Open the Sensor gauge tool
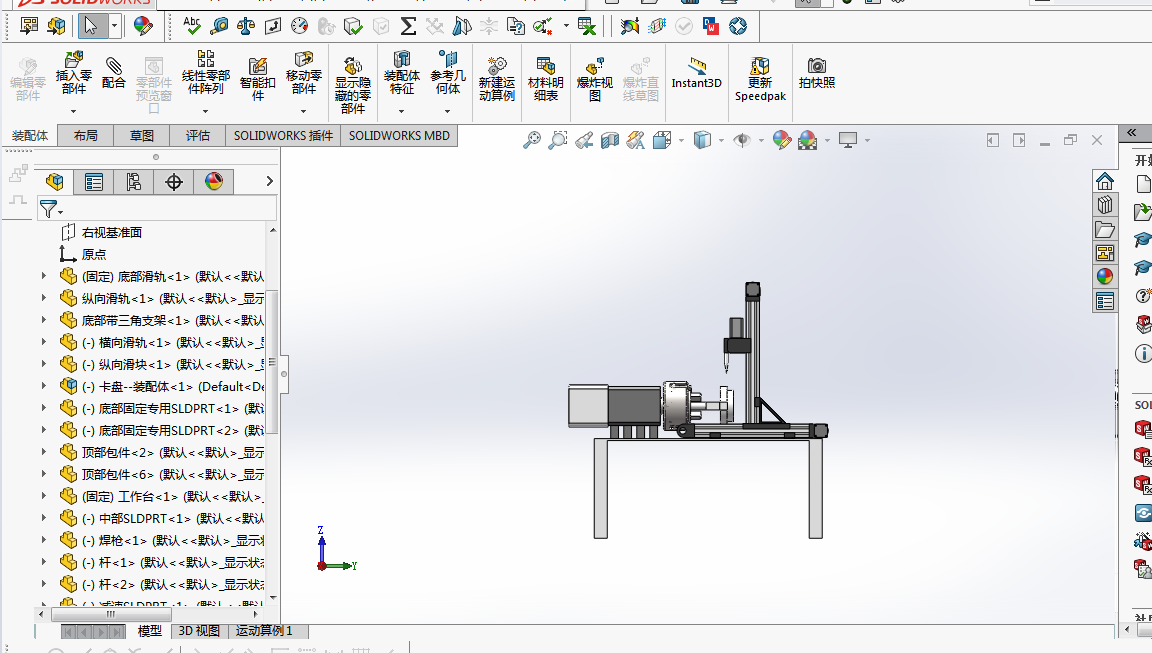Screen dimensions: 1152x653 tap(300, 26)
